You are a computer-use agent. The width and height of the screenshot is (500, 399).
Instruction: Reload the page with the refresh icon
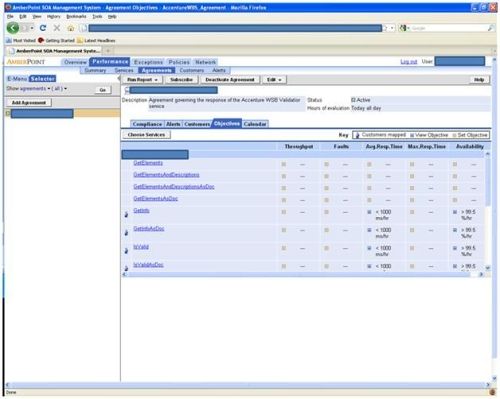pyautogui.click(x=43, y=28)
